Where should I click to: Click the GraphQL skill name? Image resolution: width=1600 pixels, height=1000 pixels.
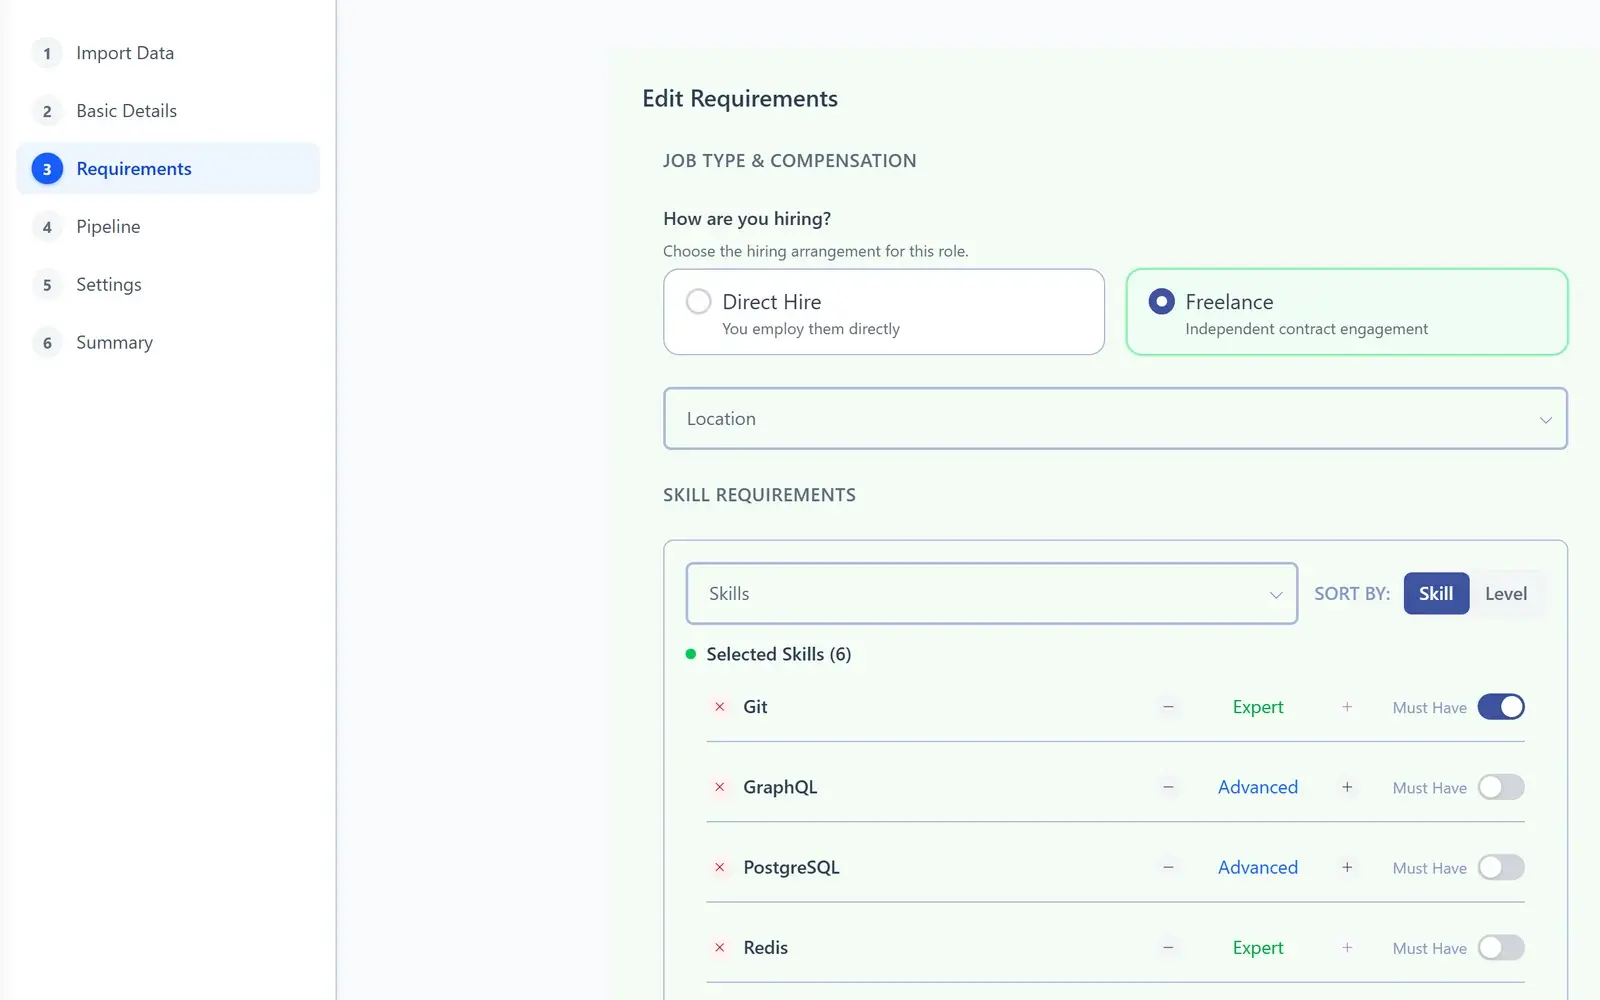pos(780,787)
